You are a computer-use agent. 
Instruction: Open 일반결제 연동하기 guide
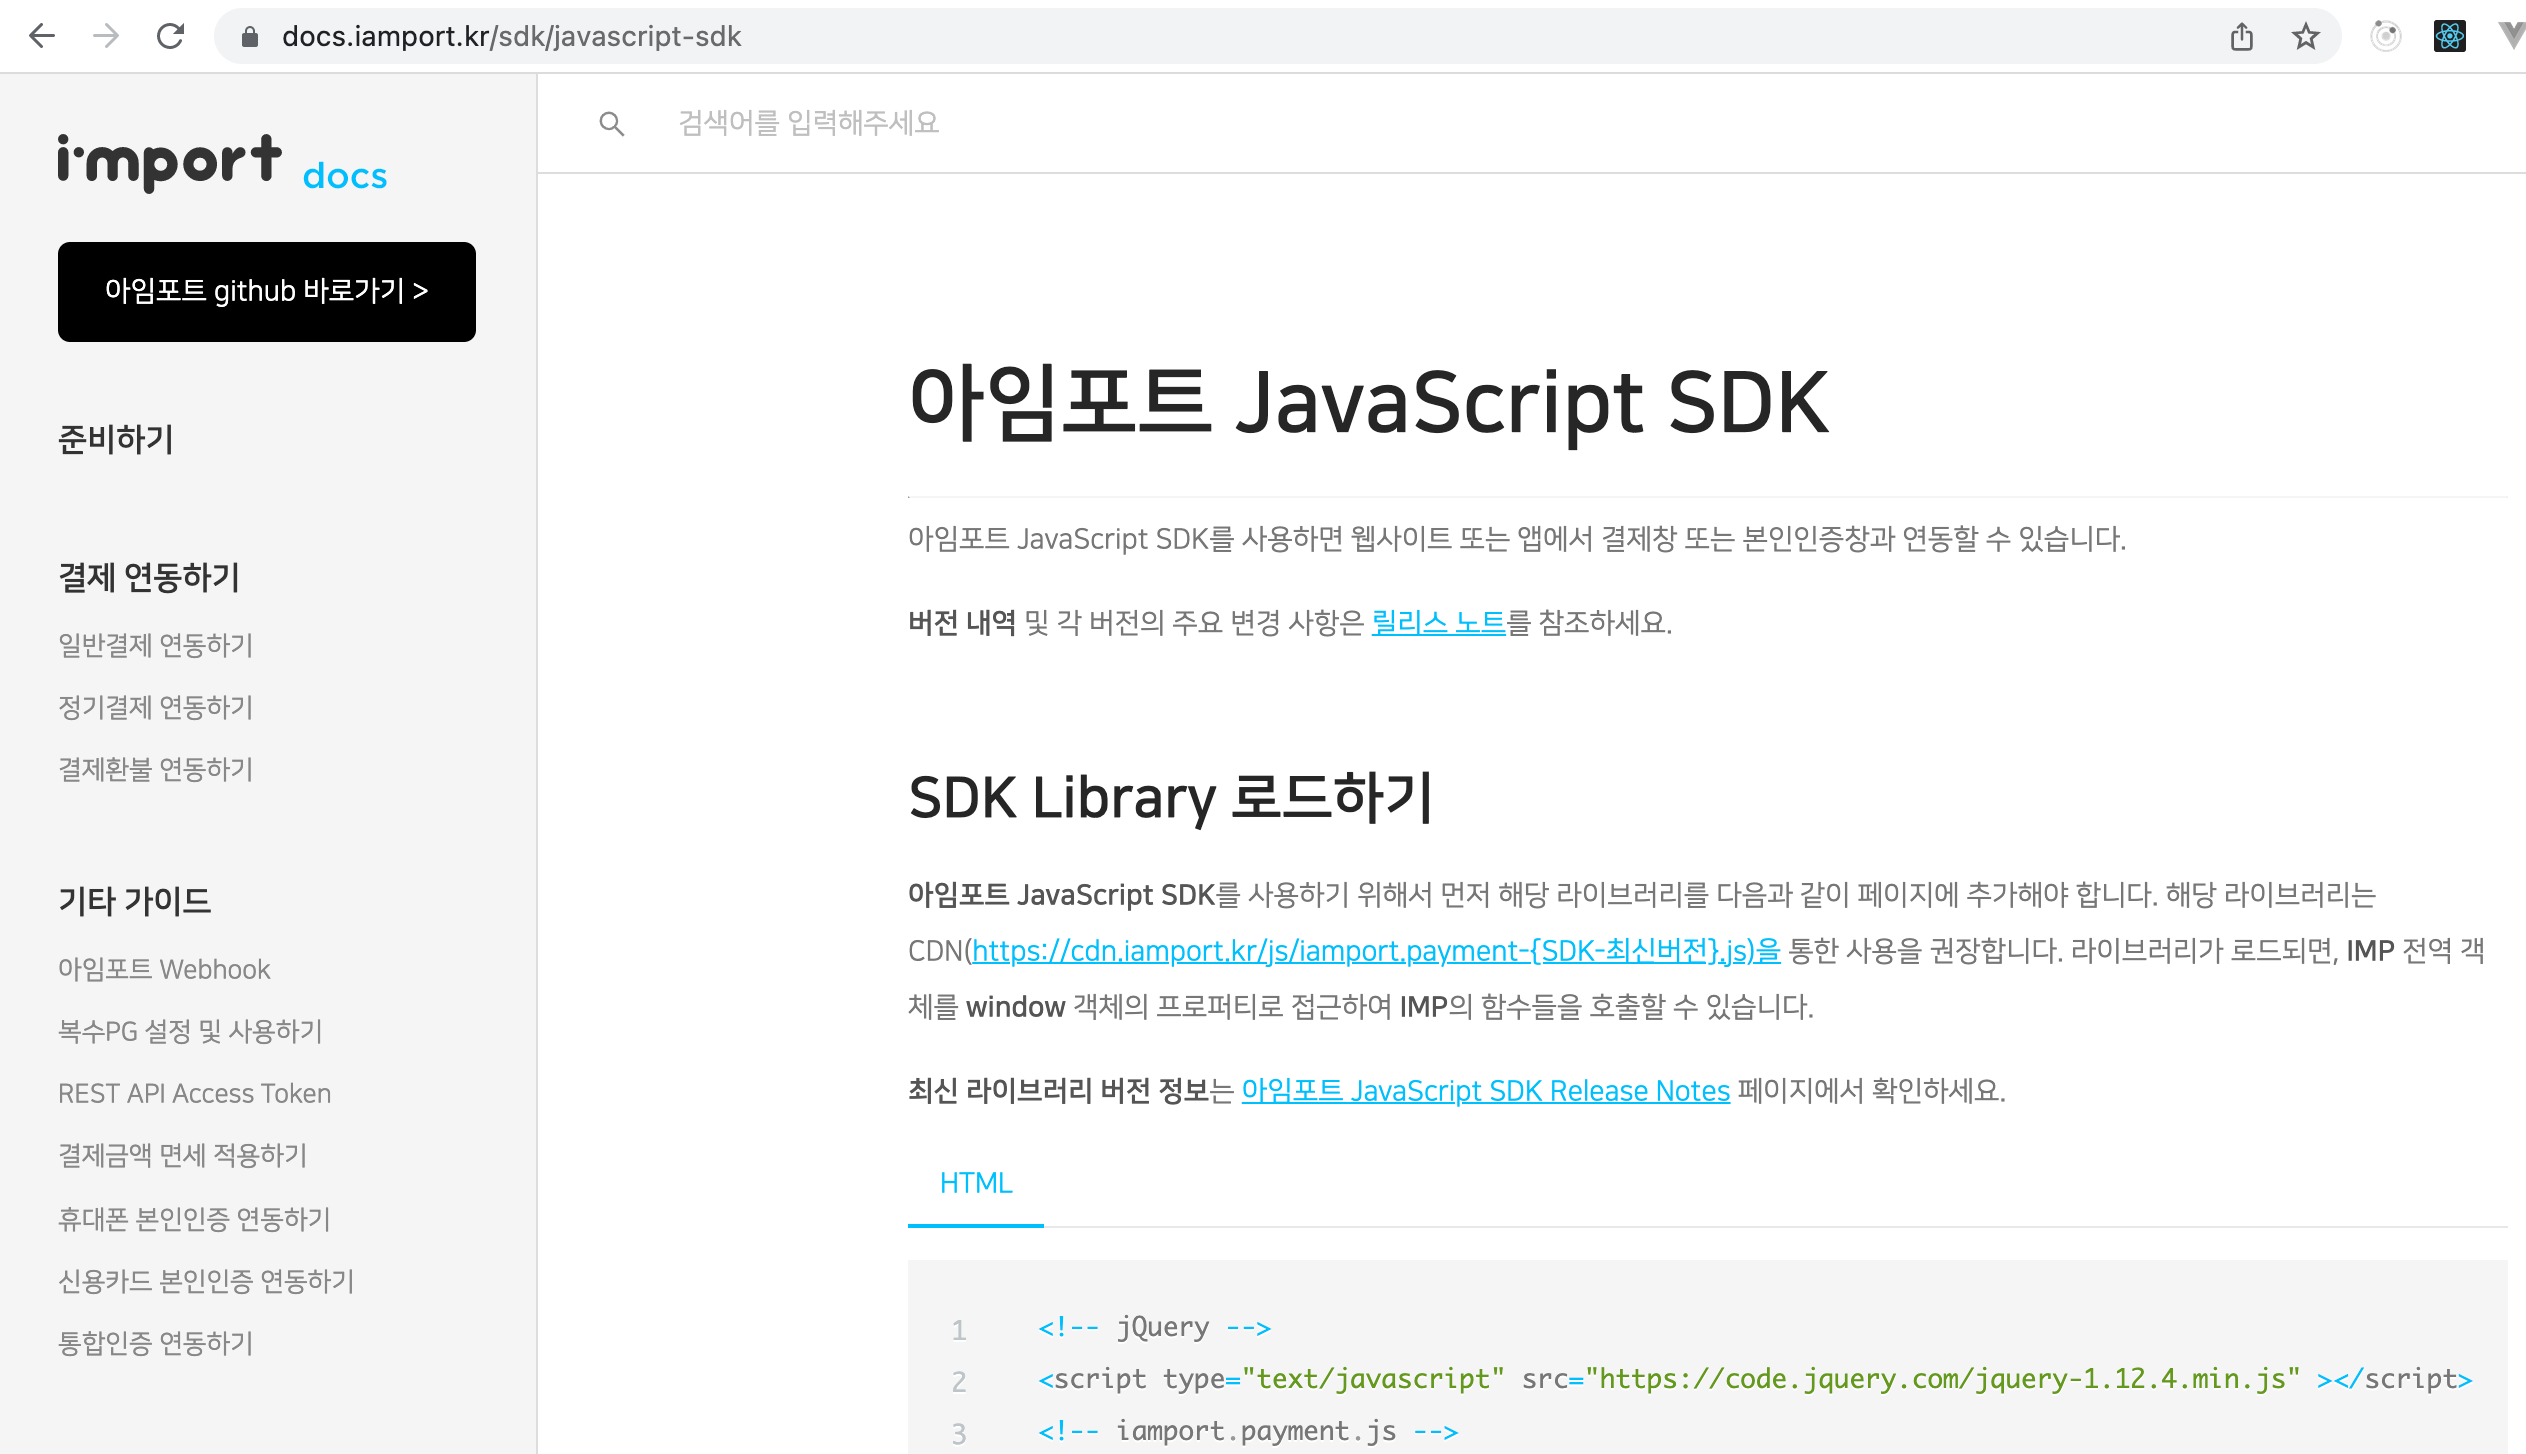(156, 645)
